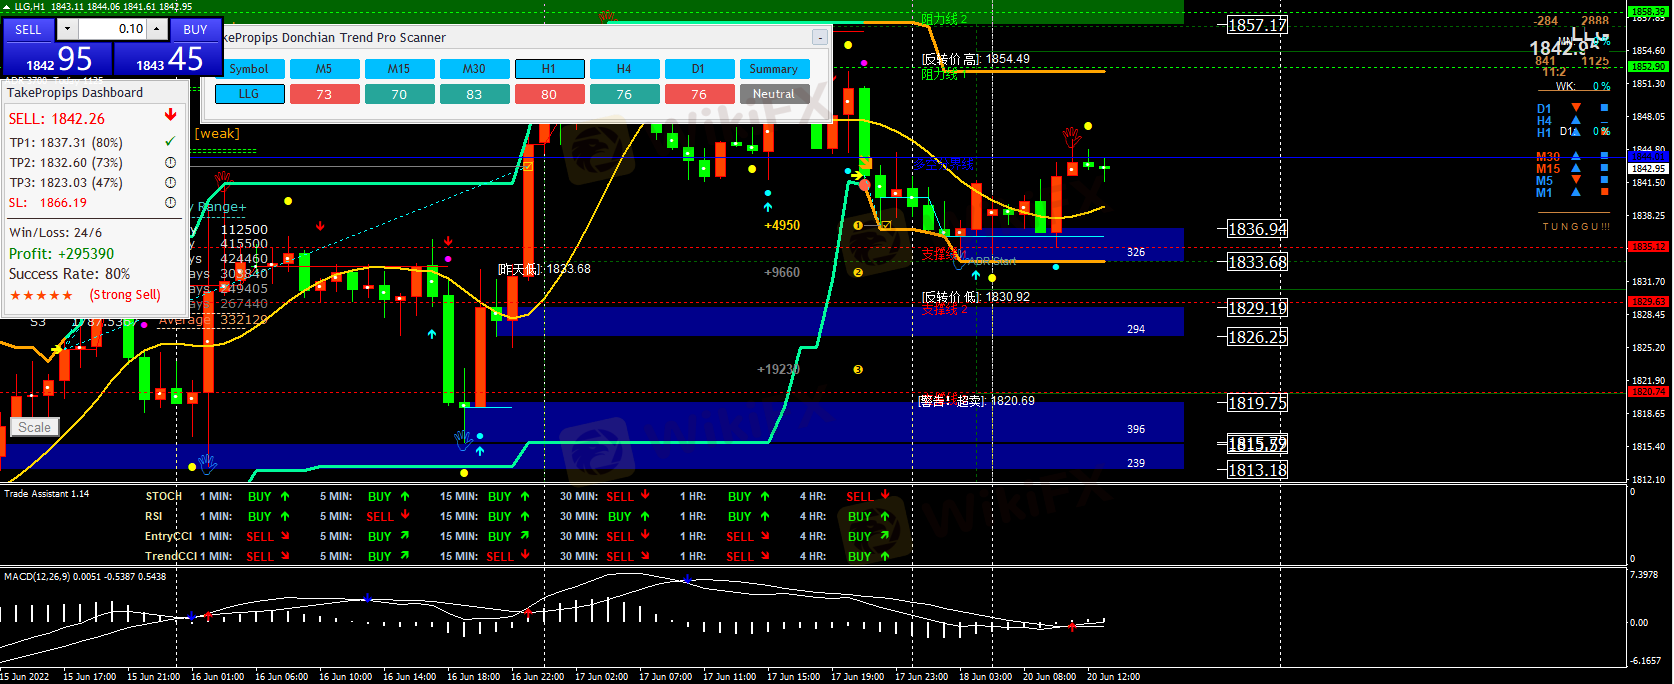Select the M15 timeframe tab in scanner

click(399, 69)
